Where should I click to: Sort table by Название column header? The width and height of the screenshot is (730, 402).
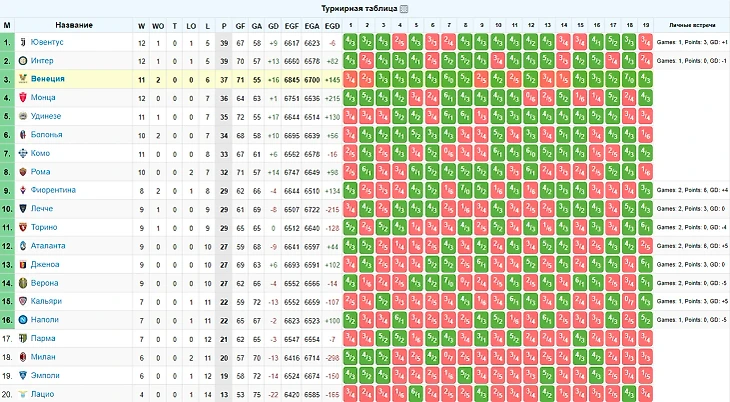(x=74, y=25)
